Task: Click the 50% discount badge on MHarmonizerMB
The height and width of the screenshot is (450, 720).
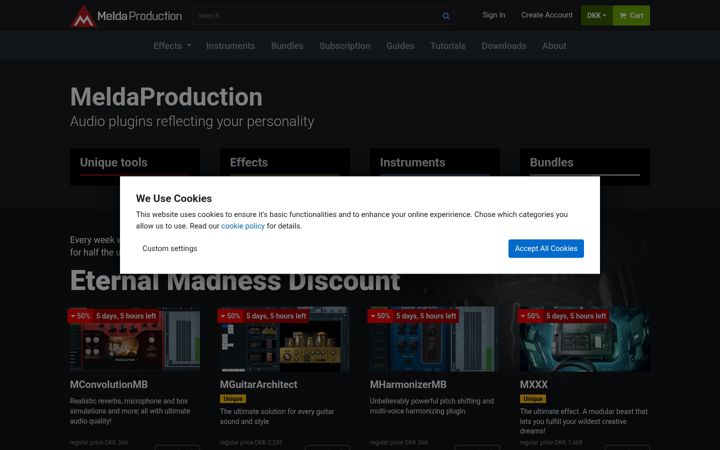Action: click(381, 316)
